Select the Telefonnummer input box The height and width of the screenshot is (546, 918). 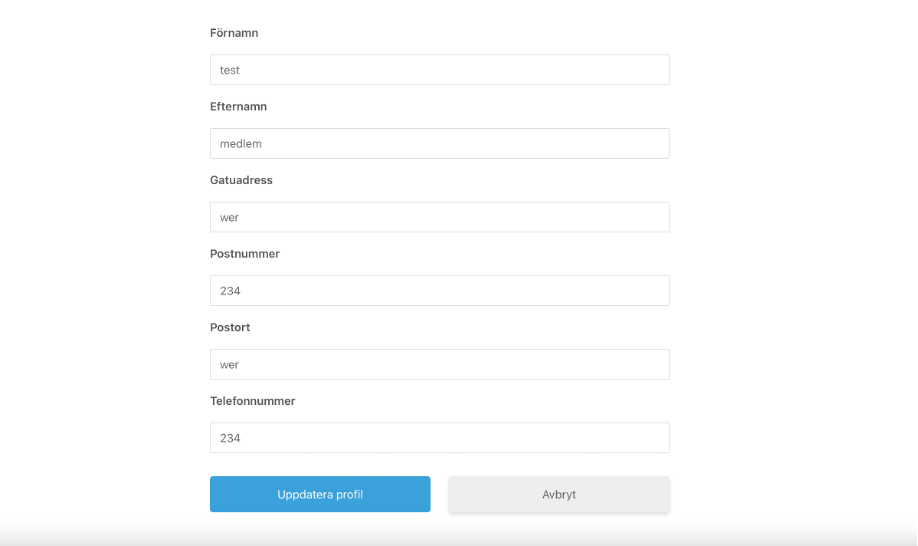coord(440,438)
